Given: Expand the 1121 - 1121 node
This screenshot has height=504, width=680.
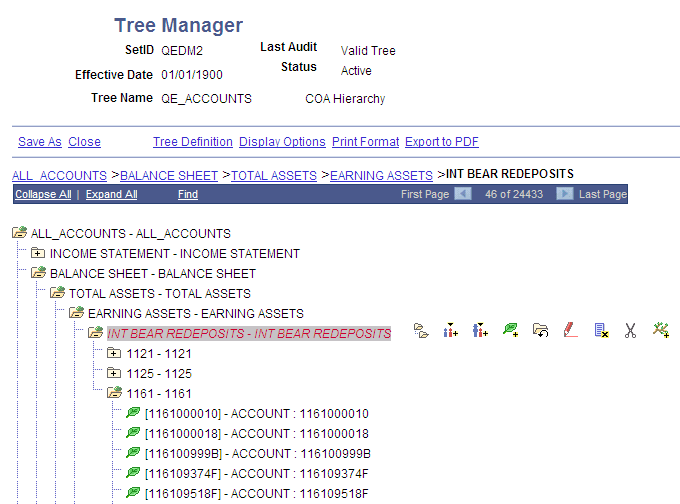Looking at the screenshot, I should click(114, 353).
